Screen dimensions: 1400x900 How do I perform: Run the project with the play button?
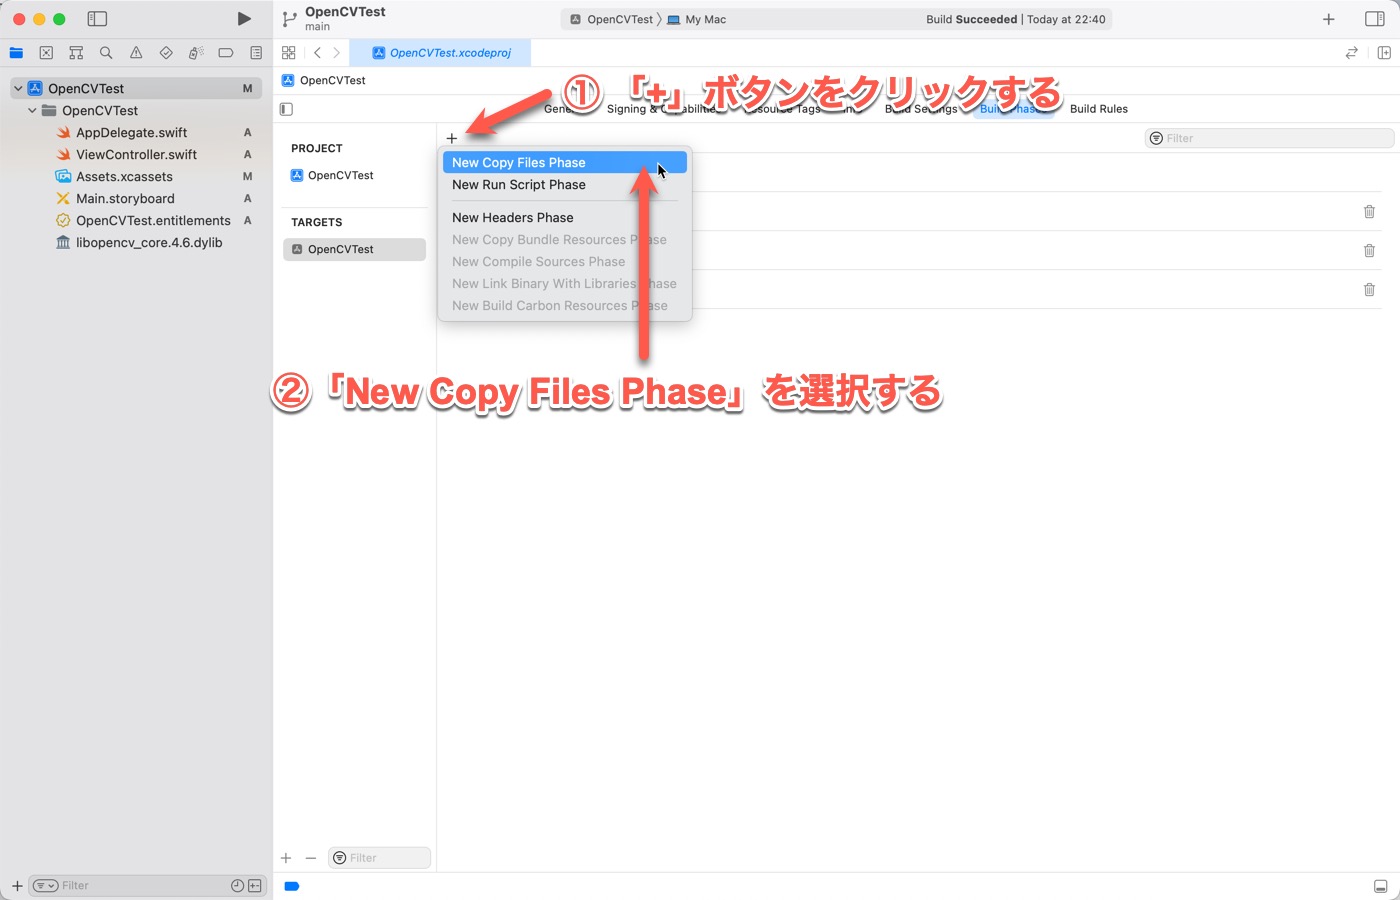click(x=244, y=19)
